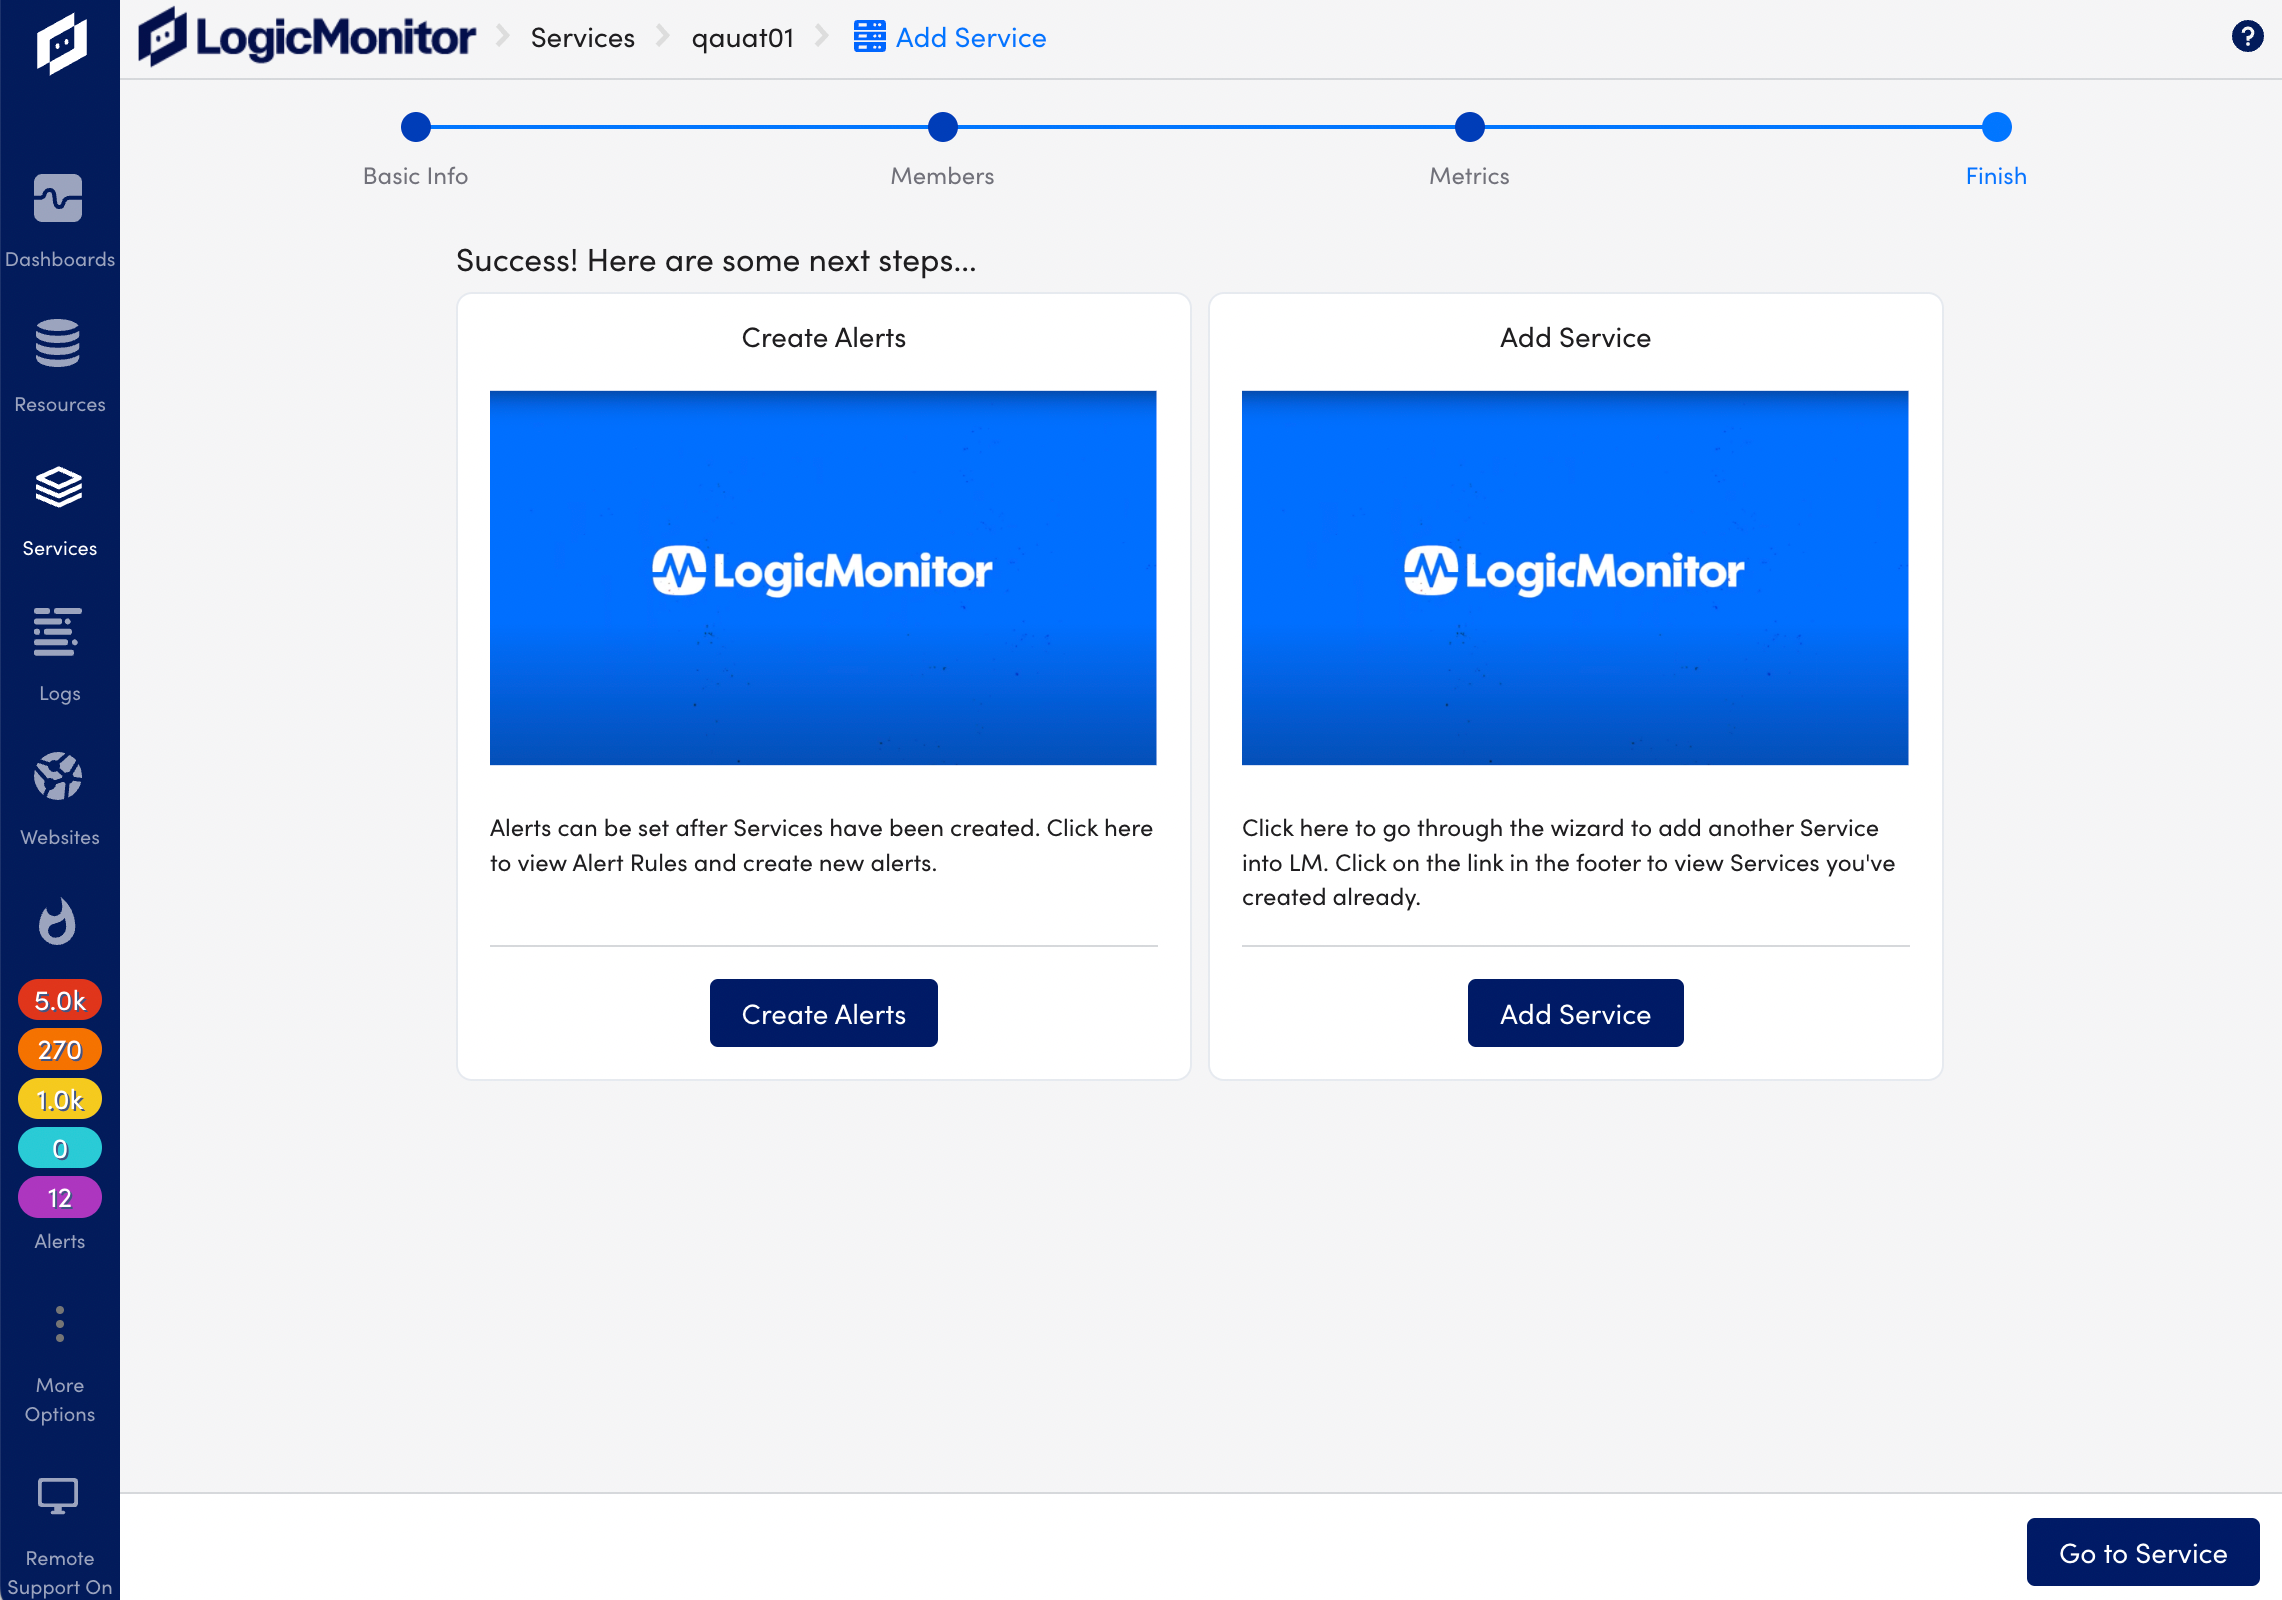
Task: Show the 5.0k critical alerts badge
Action: point(60,1000)
